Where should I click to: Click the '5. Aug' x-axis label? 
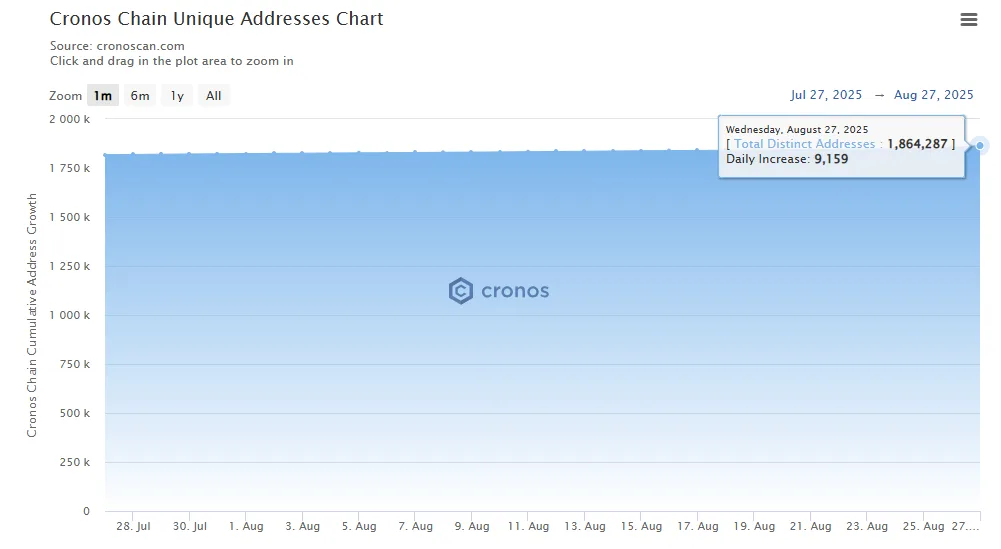pyautogui.click(x=359, y=526)
